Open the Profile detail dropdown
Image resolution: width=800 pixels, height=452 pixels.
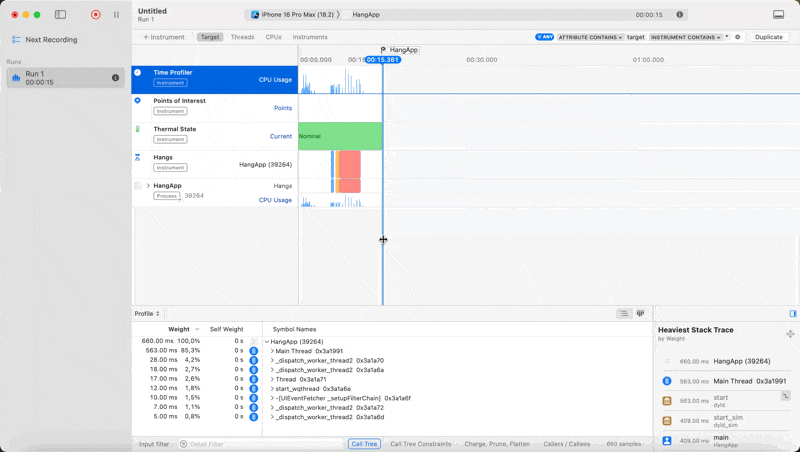(147, 314)
